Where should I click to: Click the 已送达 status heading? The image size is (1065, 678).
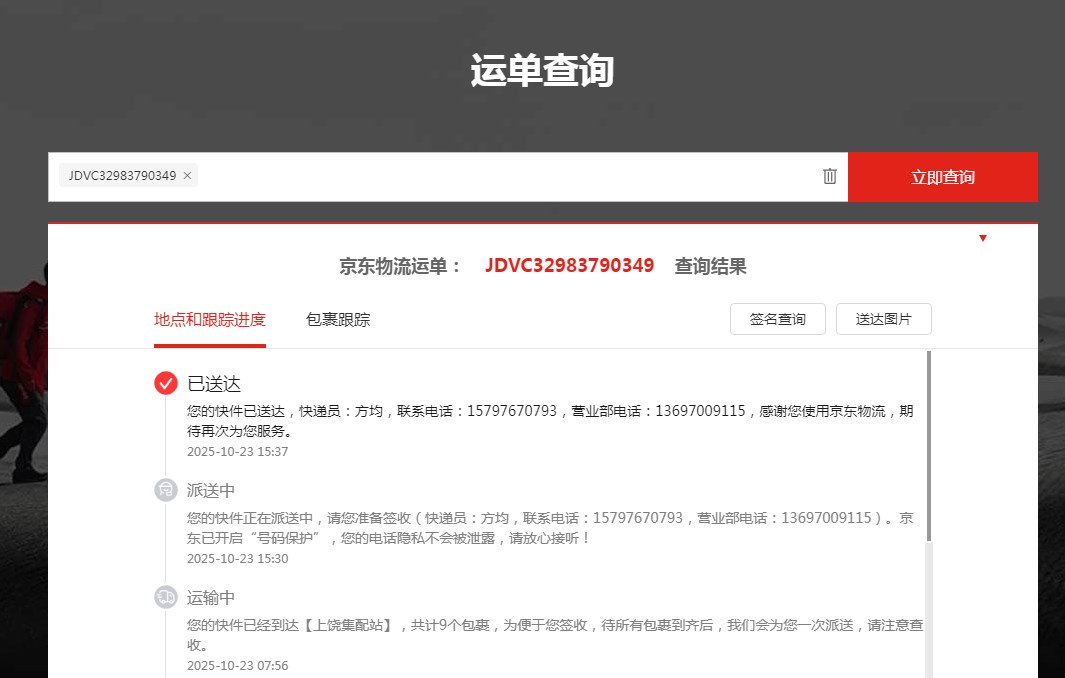[214, 384]
